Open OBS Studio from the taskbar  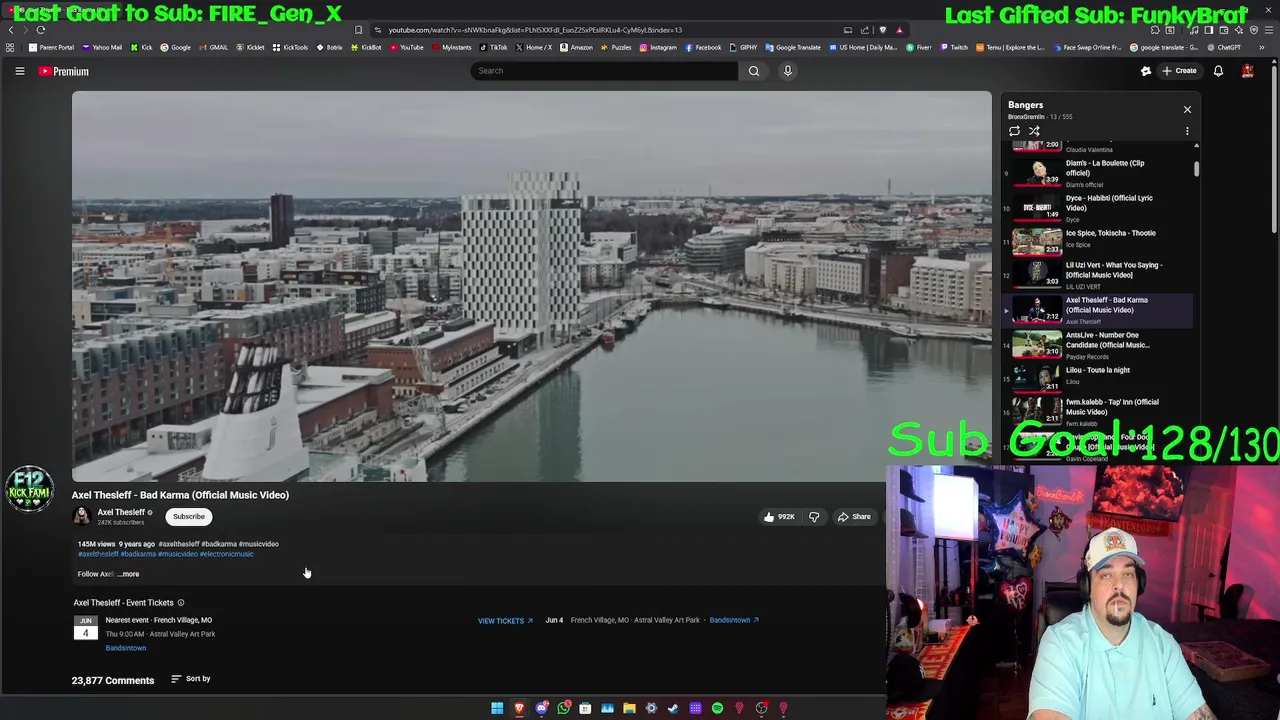tap(761, 708)
